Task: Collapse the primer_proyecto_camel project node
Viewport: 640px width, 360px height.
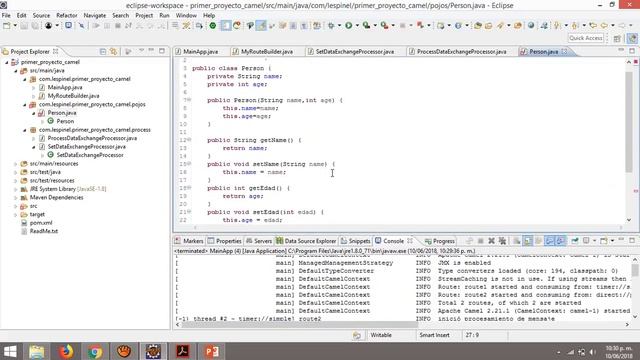Action: coord(7,62)
